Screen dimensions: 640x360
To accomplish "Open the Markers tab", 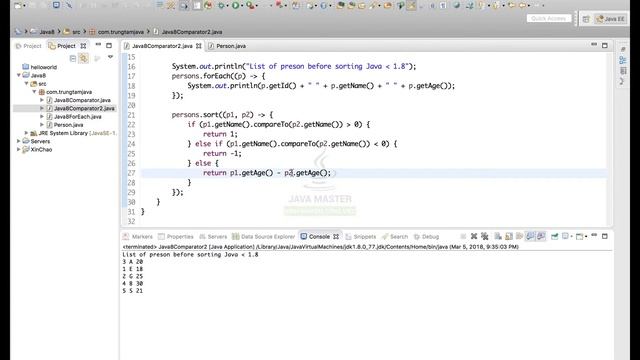I will tap(138, 236).
